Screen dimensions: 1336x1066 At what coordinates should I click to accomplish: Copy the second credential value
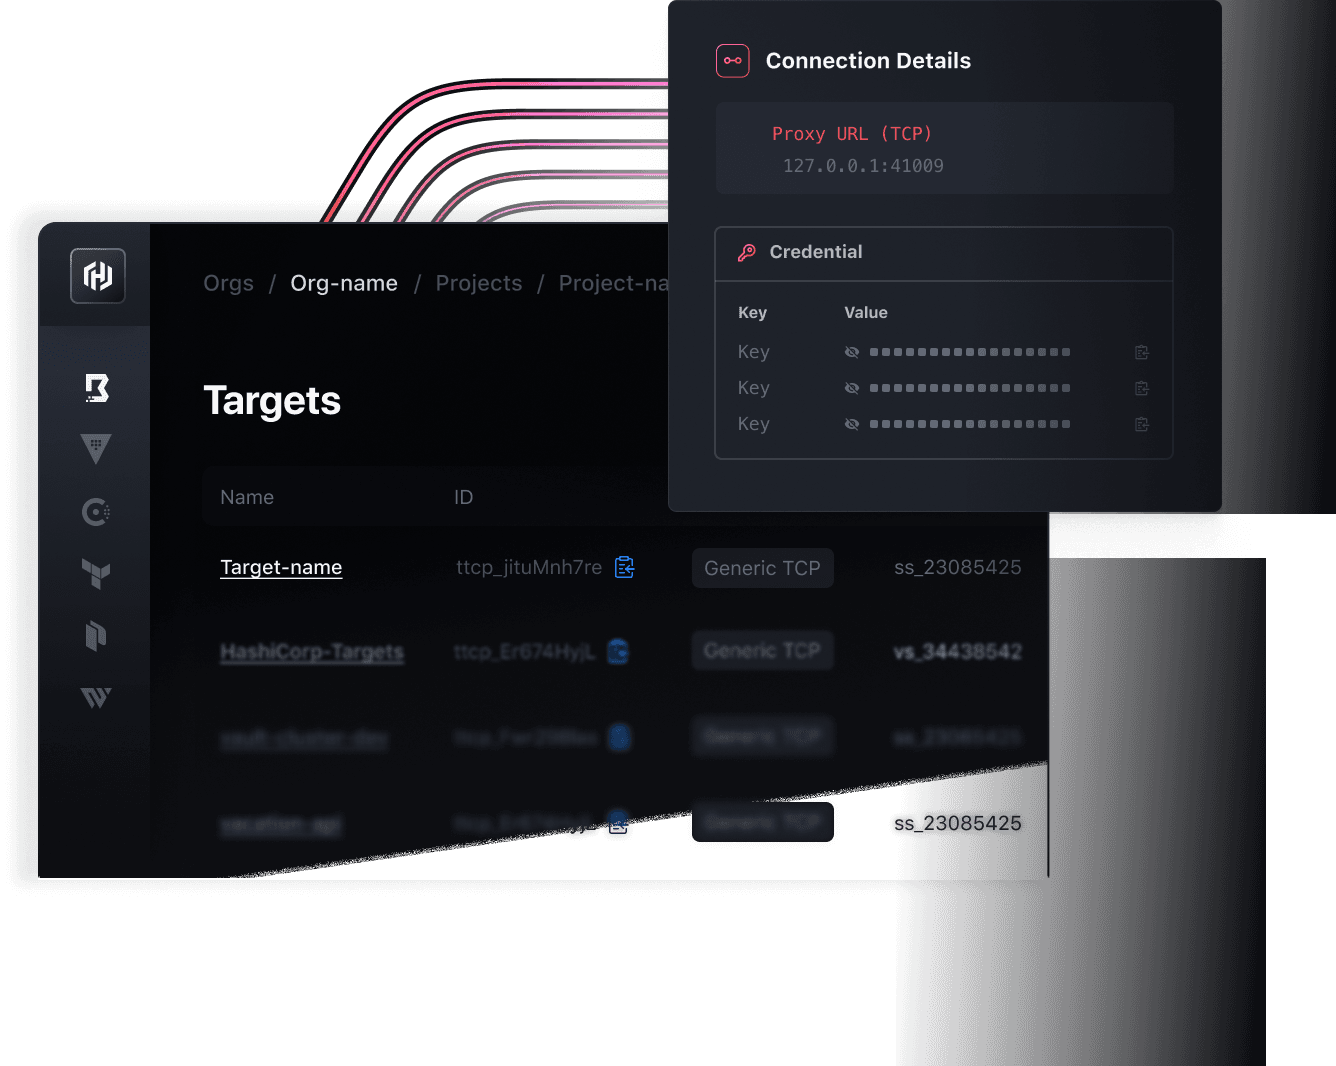pos(1142,388)
